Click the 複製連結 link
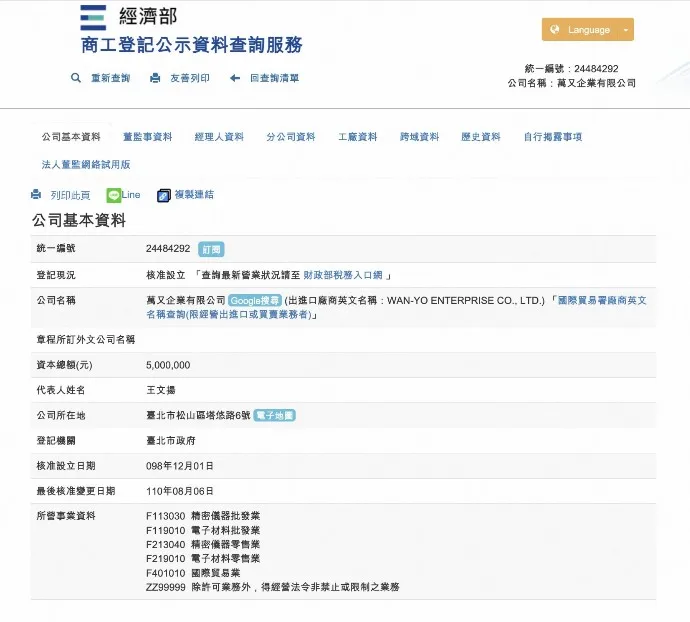Image resolution: width=690 pixels, height=622 pixels. pyautogui.click(x=194, y=195)
